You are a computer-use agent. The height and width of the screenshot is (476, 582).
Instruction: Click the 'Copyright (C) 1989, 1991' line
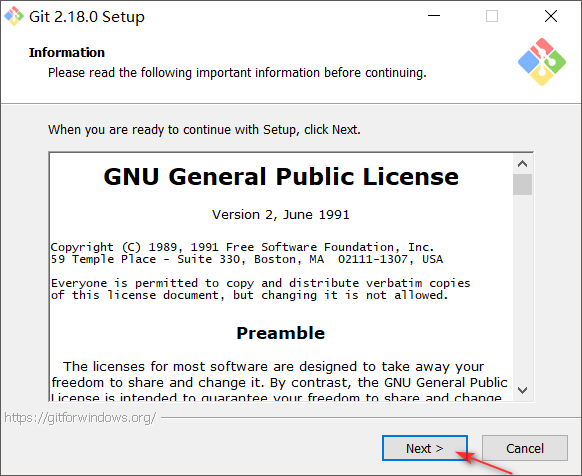click(242, 247)
